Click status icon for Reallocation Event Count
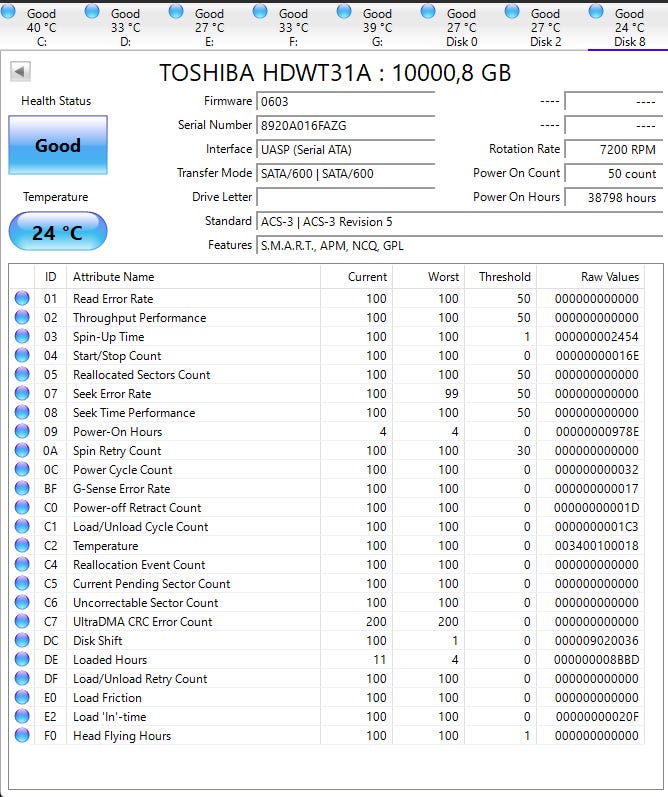This screenshot has height=797, width=668. (22, 564)
